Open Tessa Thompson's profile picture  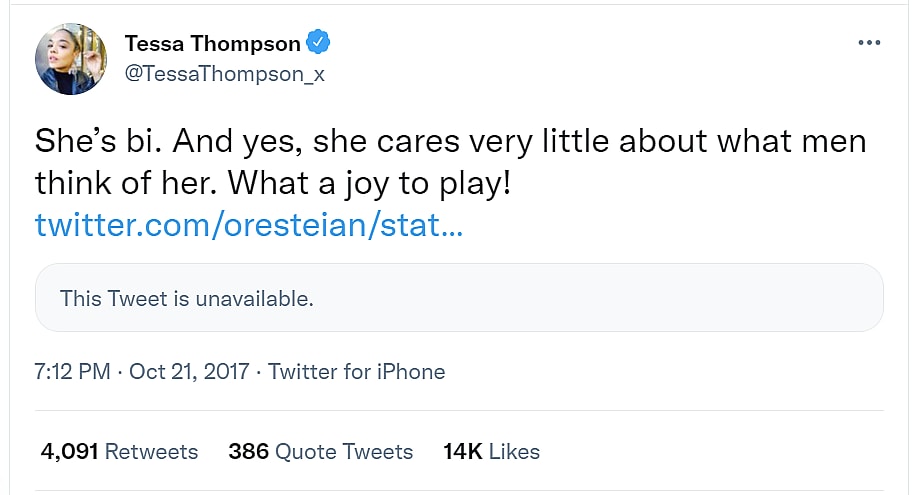(72, 58)
